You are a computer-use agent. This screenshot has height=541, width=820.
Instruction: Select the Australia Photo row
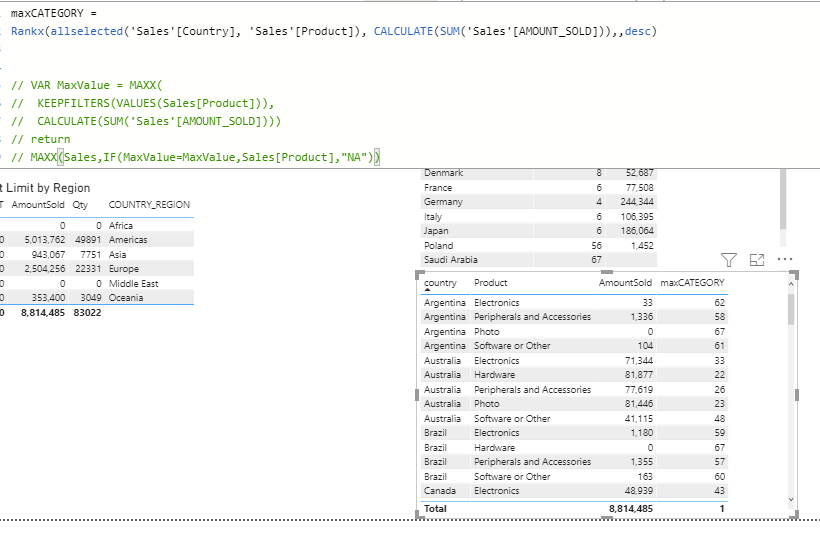[x=574, y=404]
